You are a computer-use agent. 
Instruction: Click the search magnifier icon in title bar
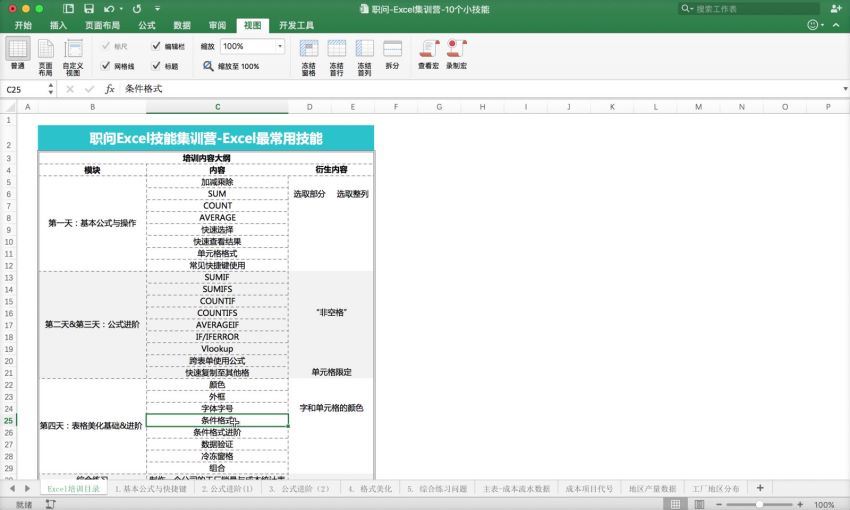(685, 8)
